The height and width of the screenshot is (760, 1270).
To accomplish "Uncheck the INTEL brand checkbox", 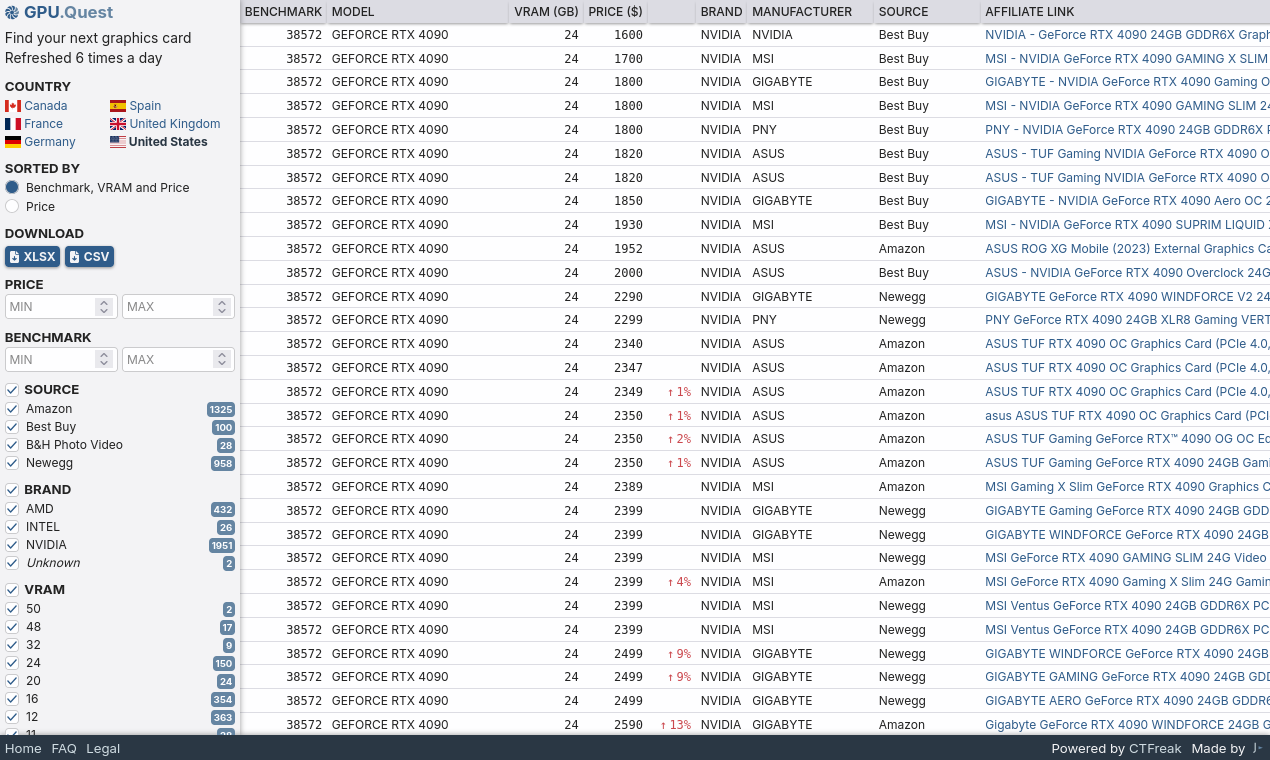I will pos(12,527).
